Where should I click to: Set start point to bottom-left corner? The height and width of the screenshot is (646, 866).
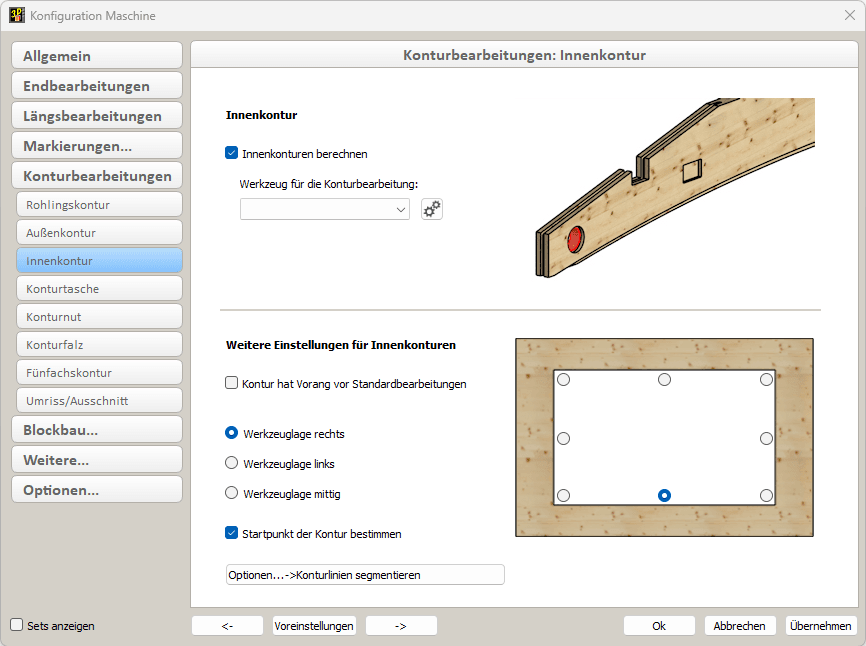[563, 495]
